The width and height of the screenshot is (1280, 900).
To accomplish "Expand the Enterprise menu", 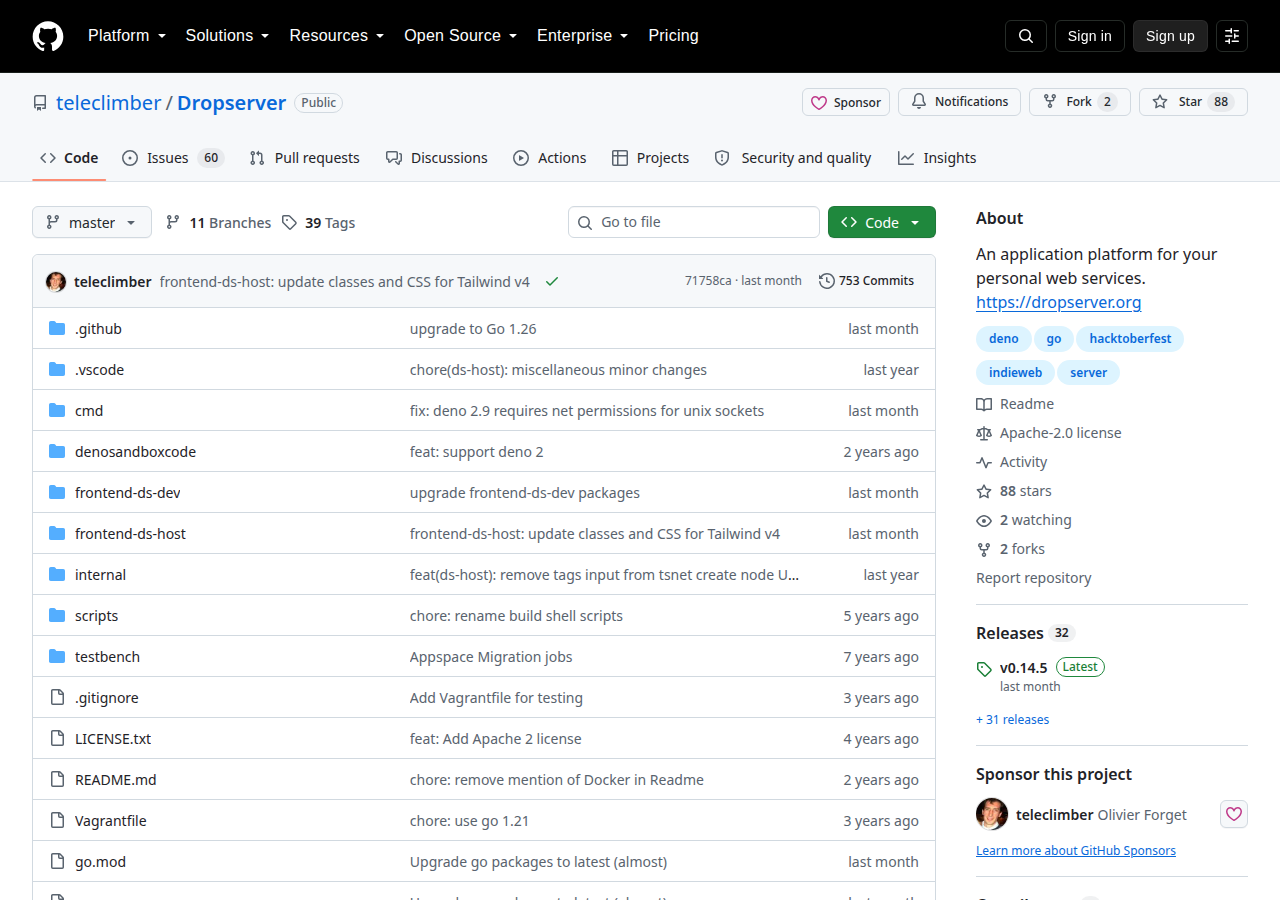I will [x=582, y=36].
